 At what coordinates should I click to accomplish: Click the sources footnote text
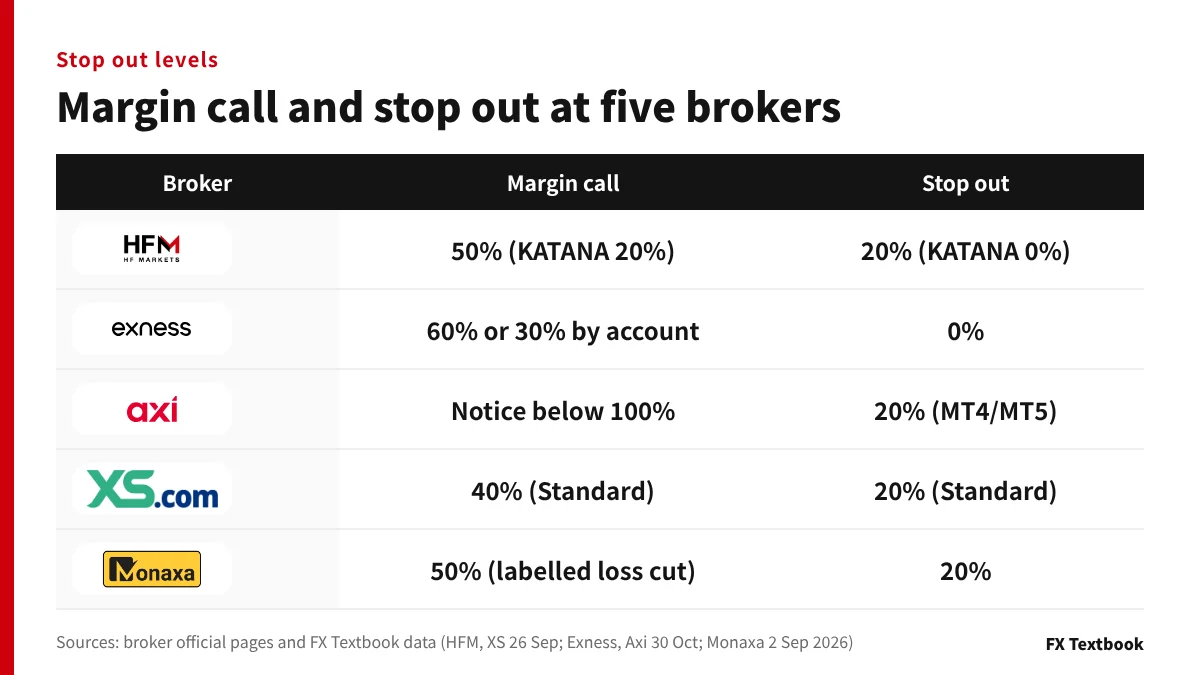pyautogui.click(x=454, y=642)
